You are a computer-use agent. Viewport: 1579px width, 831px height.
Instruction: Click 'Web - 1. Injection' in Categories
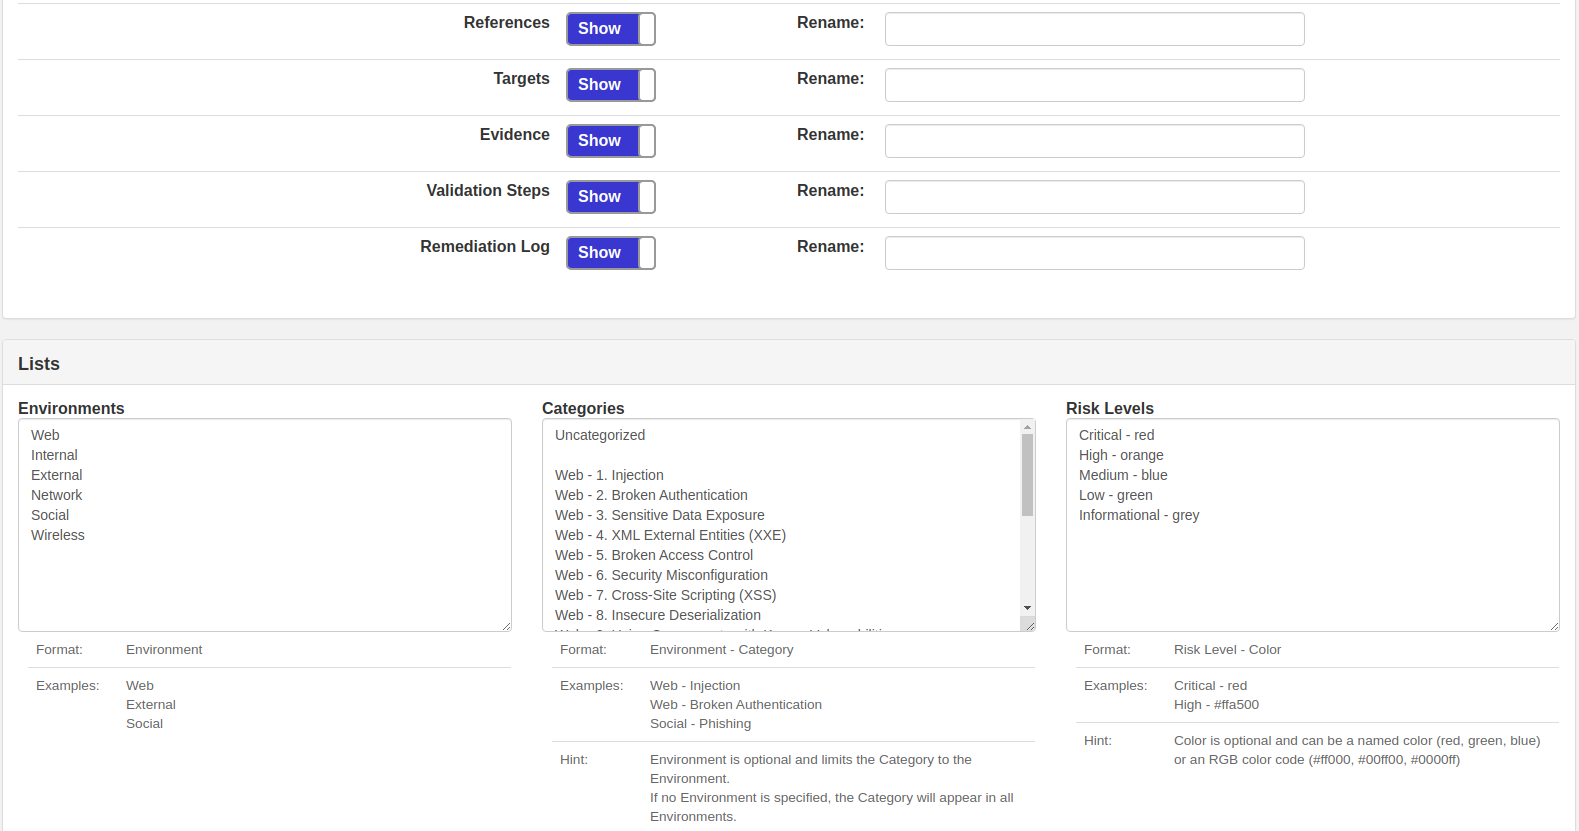(609, 475)
